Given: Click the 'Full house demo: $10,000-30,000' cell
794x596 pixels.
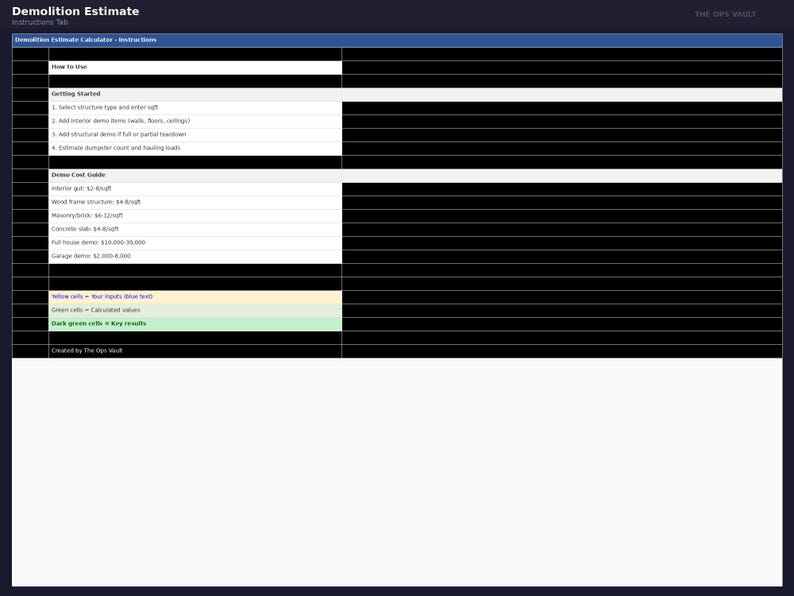Looking at the screenshot, I should [x=195, y=243].
